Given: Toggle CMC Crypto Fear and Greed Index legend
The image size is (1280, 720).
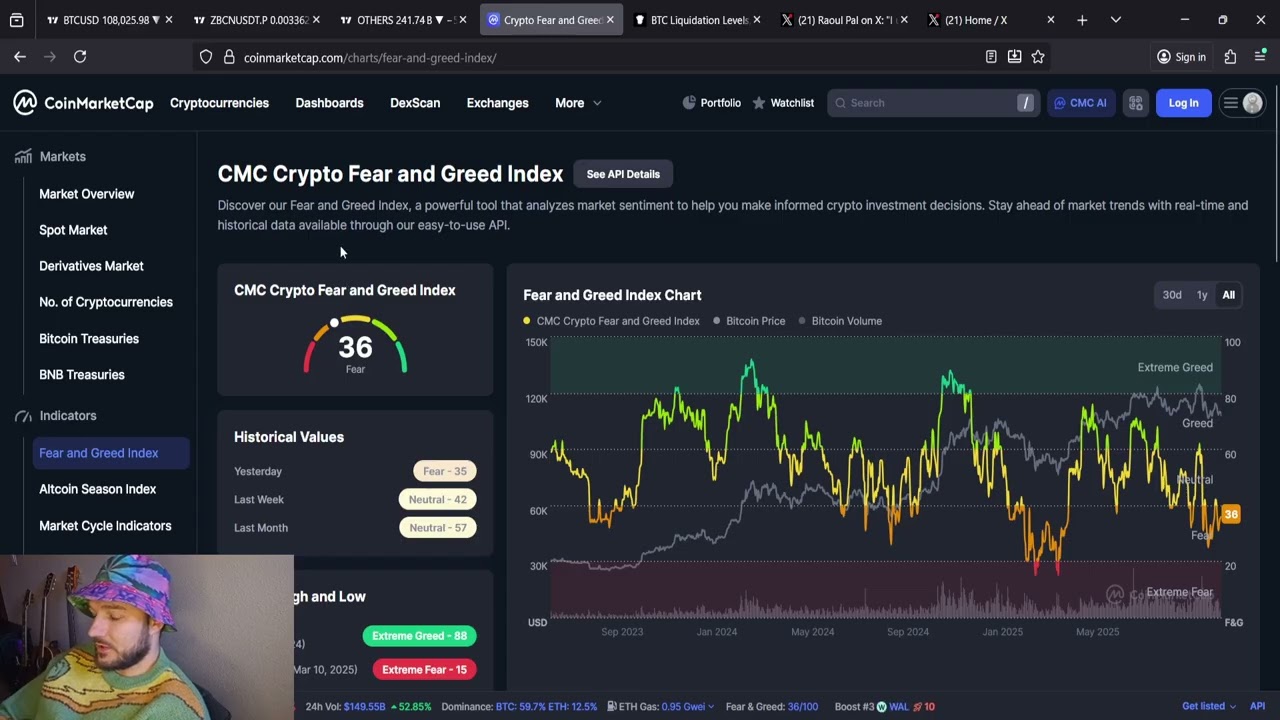Looking at the screenshot, I should click(x=611, y=321).
